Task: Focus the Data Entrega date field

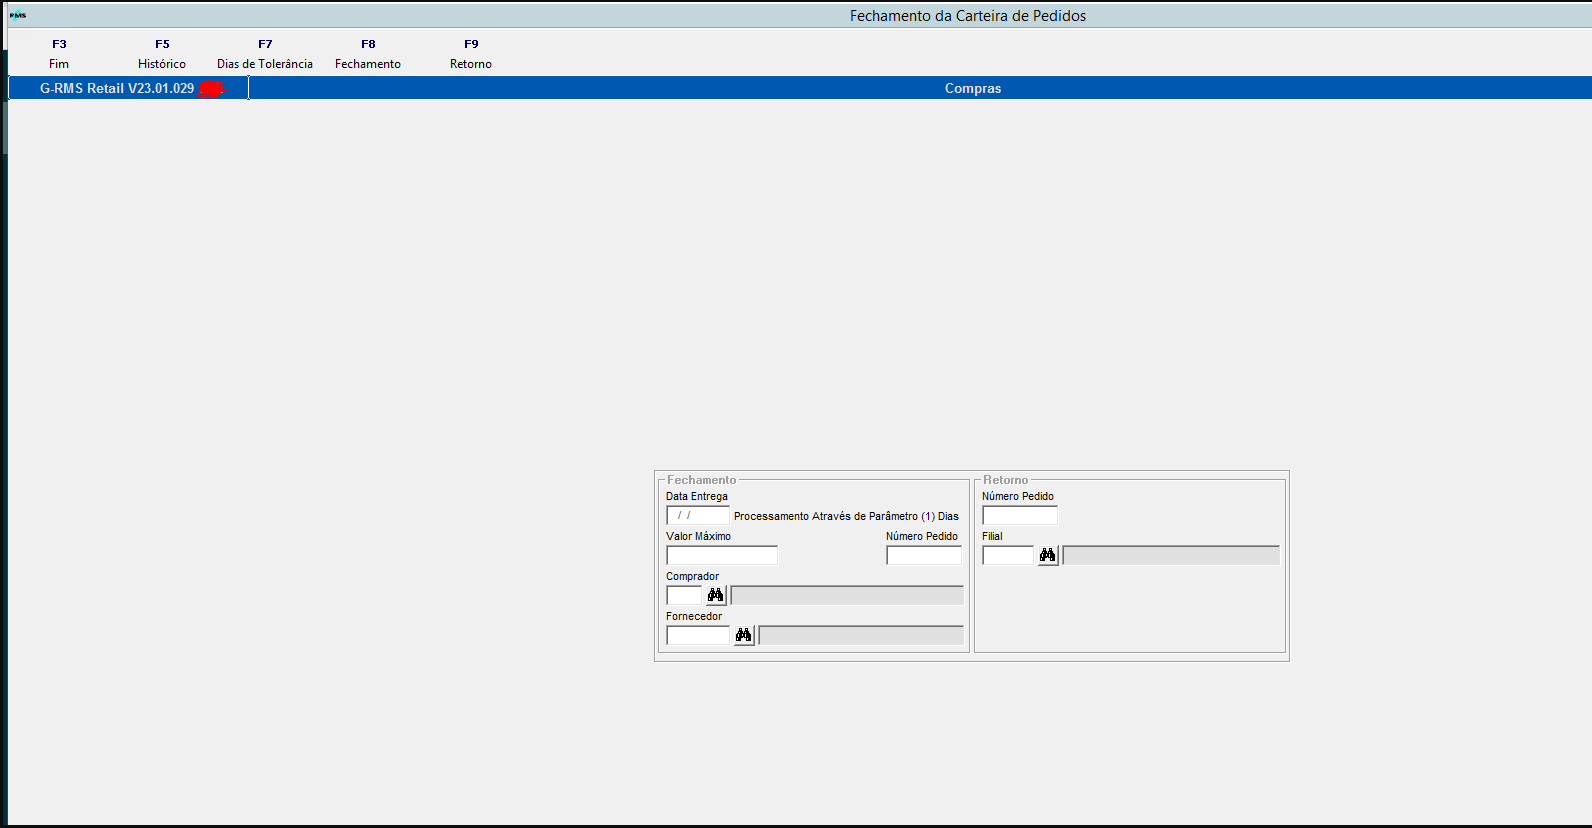Action: point(698,515)
